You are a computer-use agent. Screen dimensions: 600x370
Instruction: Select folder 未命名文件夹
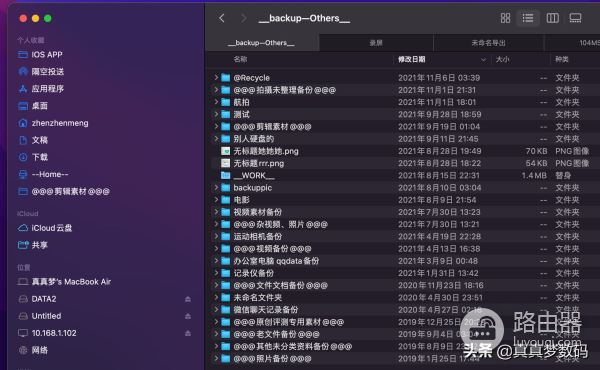click(258, 298)
